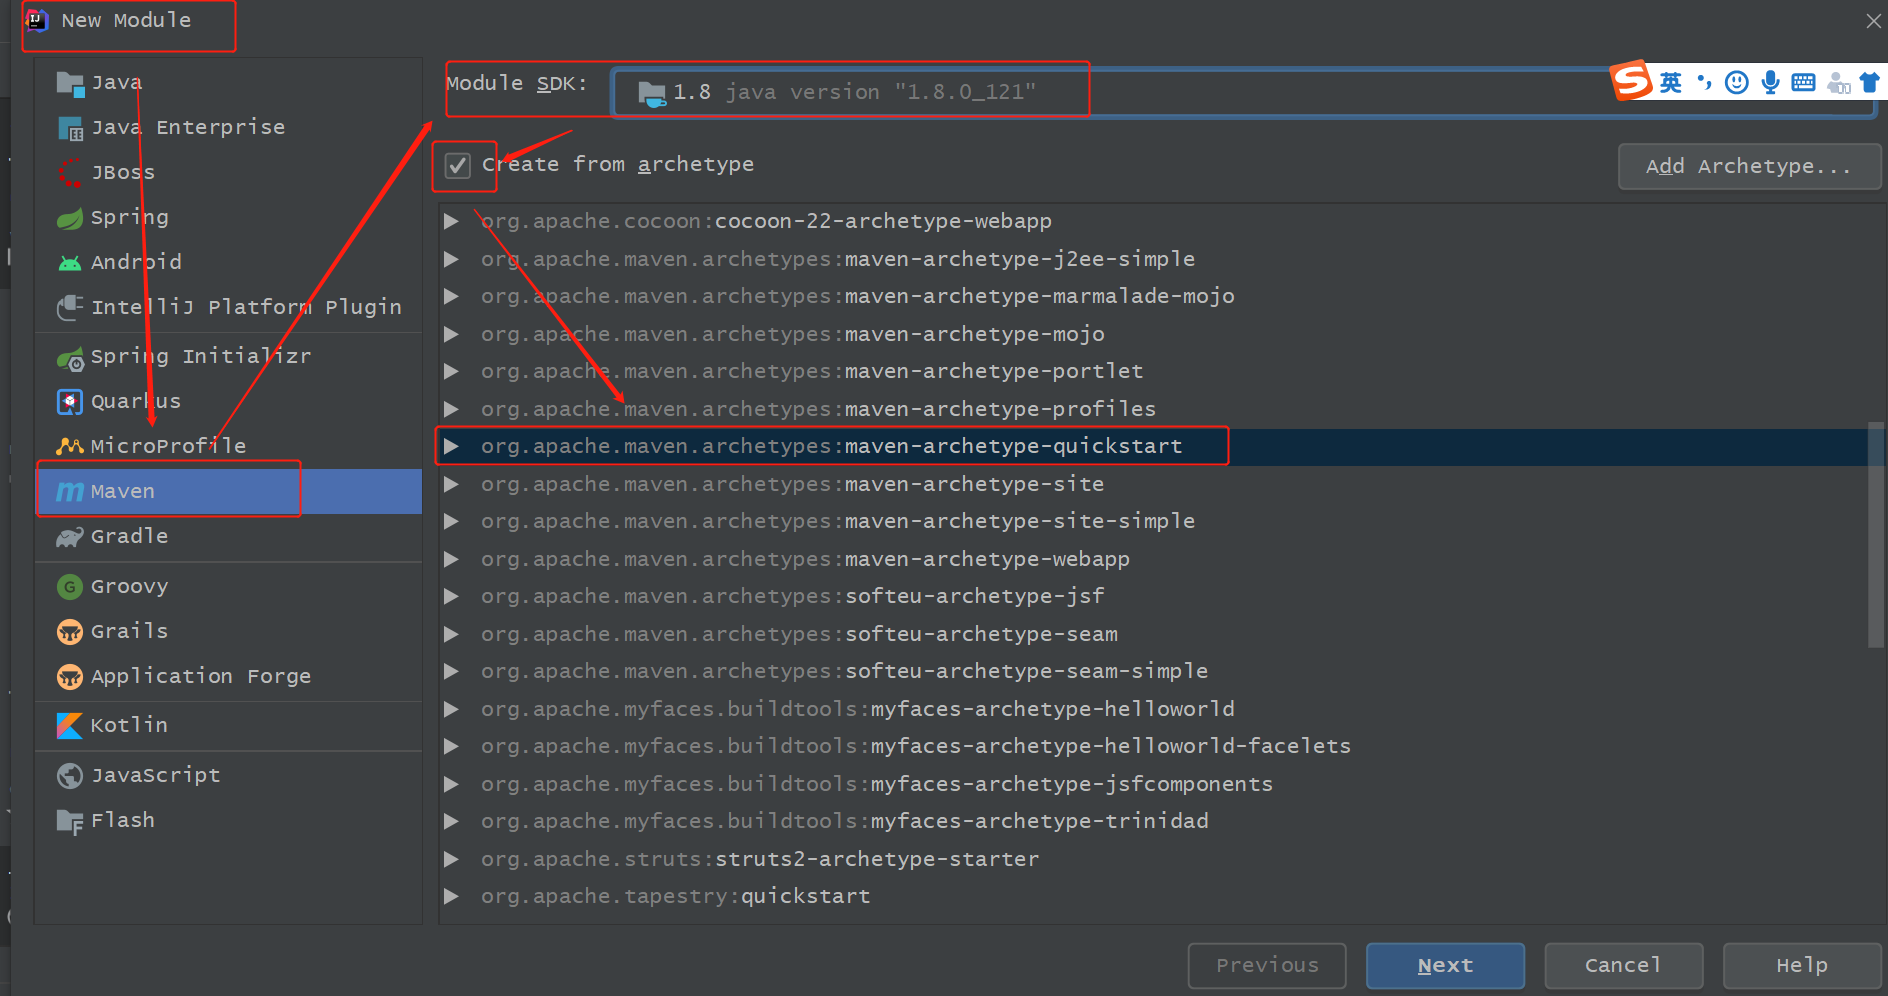This screenshot has width=1888, height=996.
Task: Select Maven in the module type list
Action: click(229, 491)
